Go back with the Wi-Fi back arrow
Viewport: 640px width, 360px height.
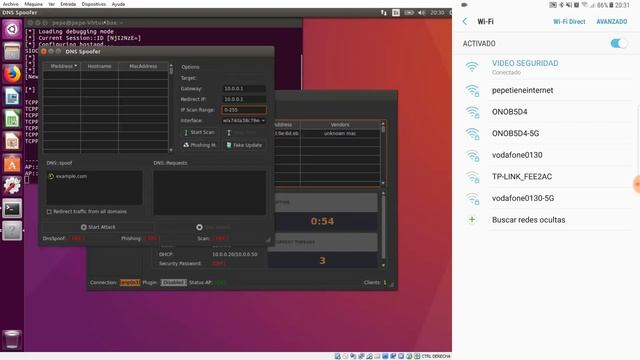465,21
